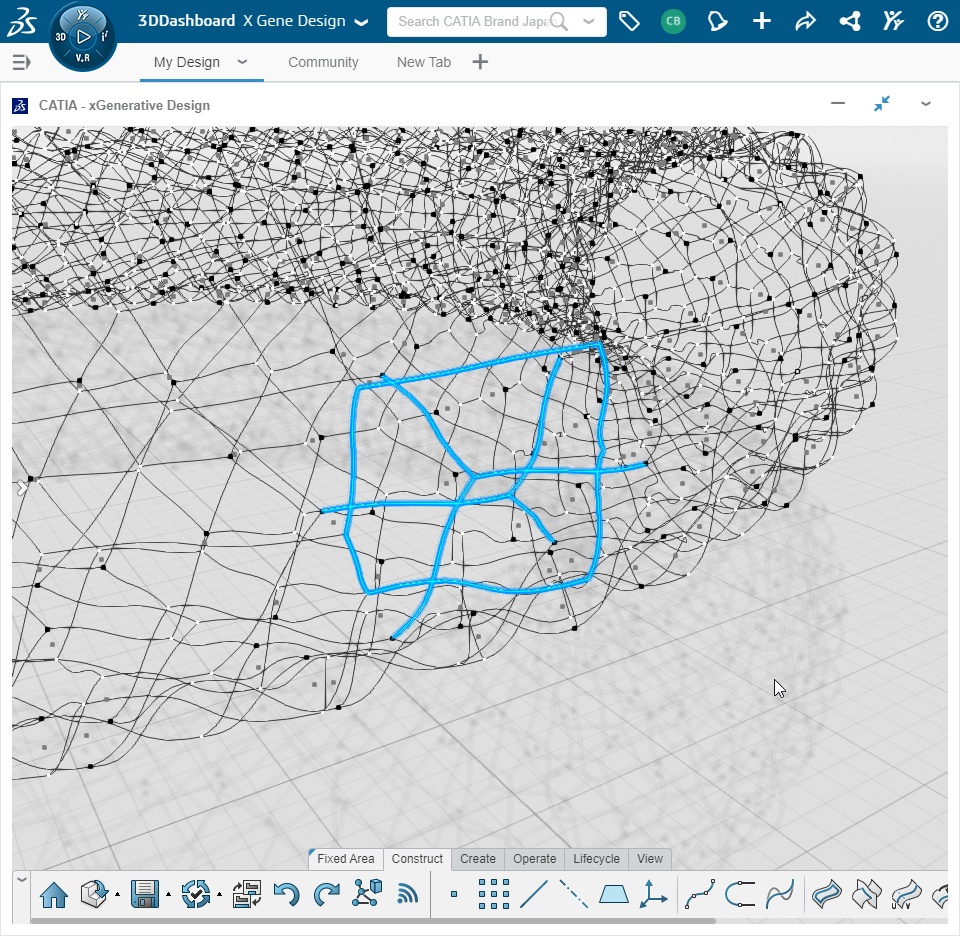Screen dimensions: 960x936
Task: Select the curve on surface tool
Action: pyautogui.click(x=780, y=894)
